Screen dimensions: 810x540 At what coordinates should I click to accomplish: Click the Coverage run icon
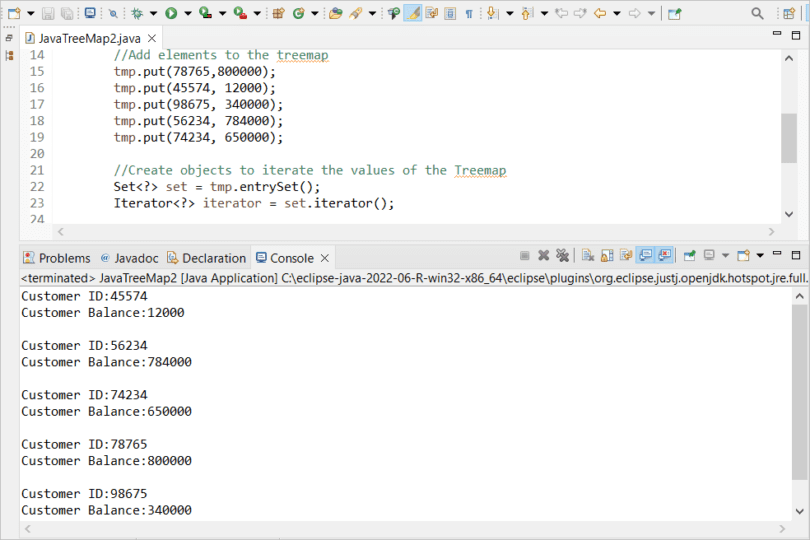(206, 13)
